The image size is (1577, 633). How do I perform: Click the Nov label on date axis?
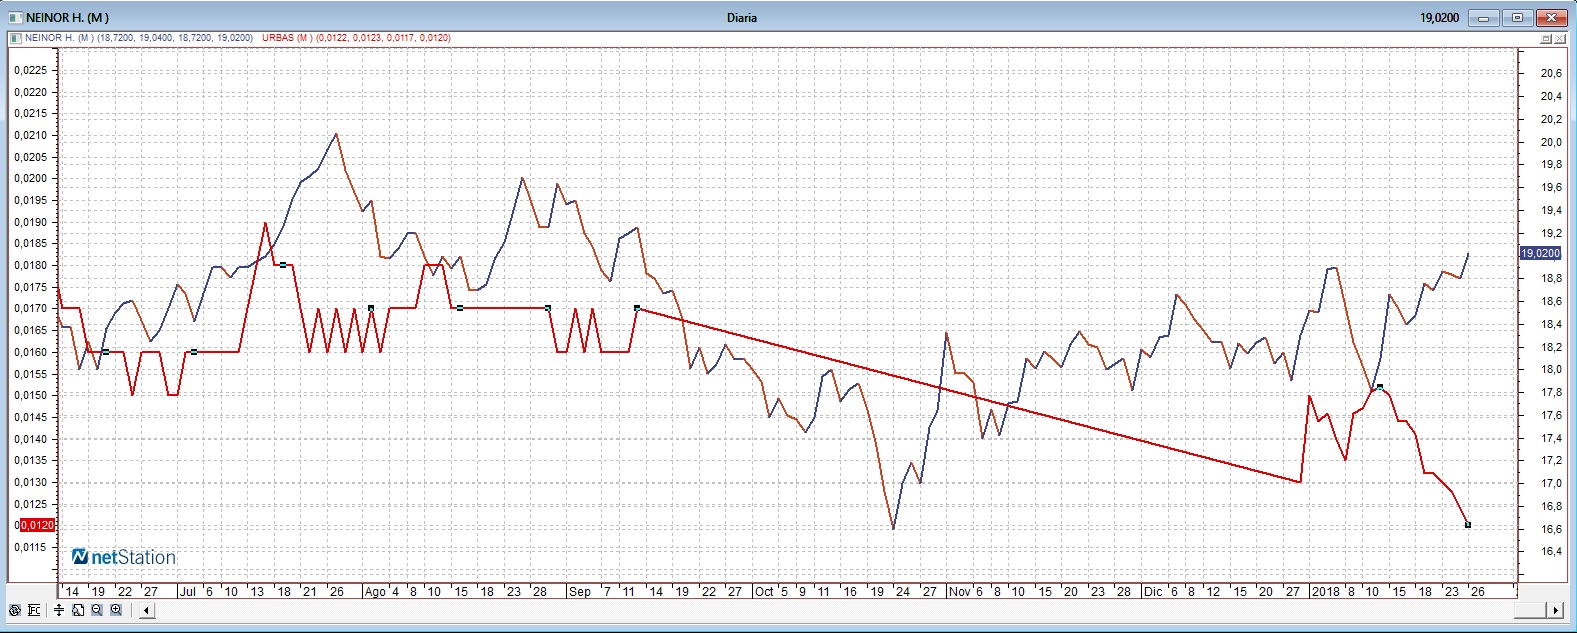pyautogui.click(x=960, y=591)
